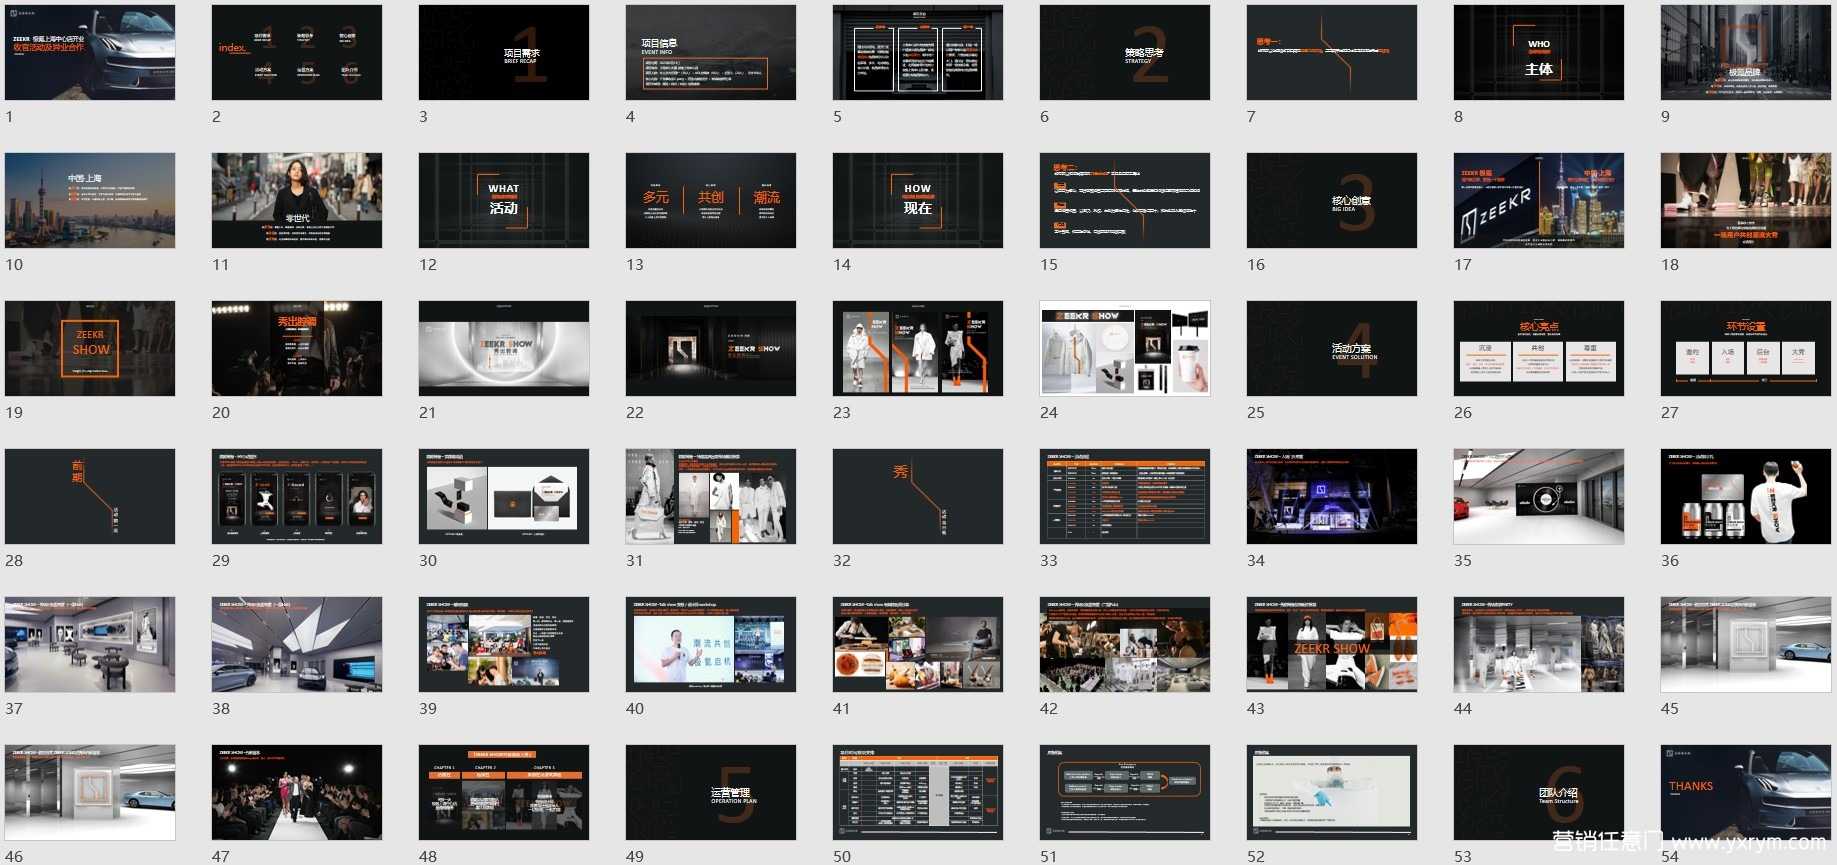This screenshot has width=1837, height=865.
Task: Select slide 26 核心亮点 thumbnail
Action: coord(1539,348)
